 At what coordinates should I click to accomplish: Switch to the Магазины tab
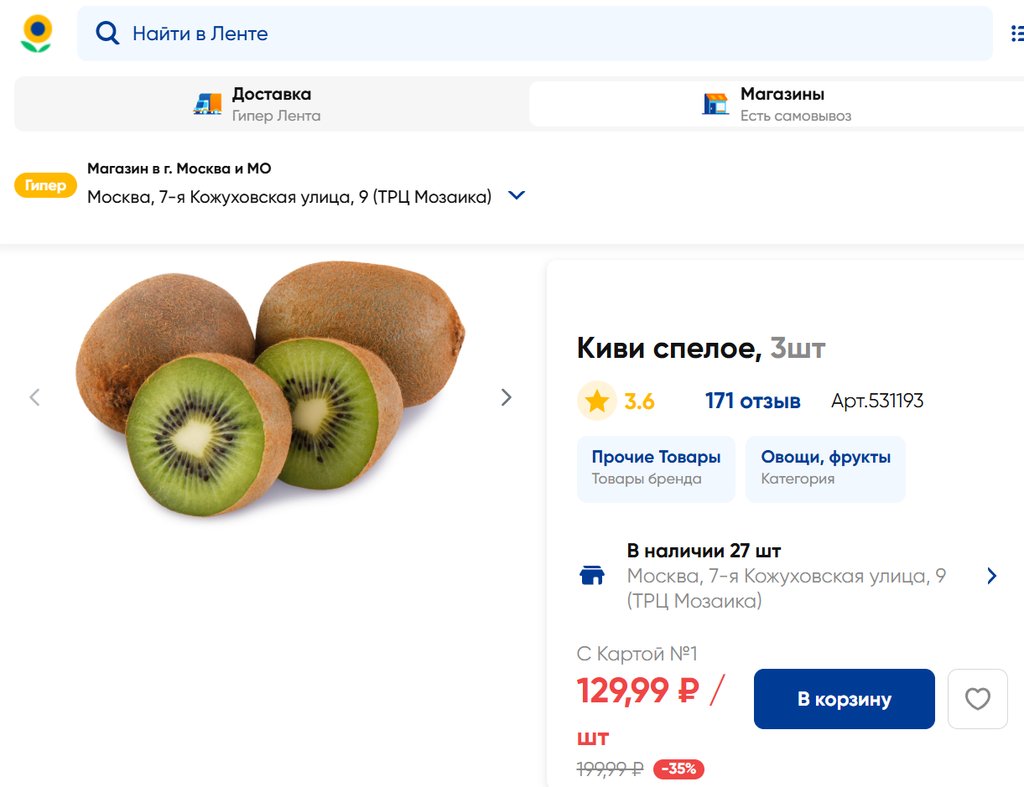(x=781, y=104)
